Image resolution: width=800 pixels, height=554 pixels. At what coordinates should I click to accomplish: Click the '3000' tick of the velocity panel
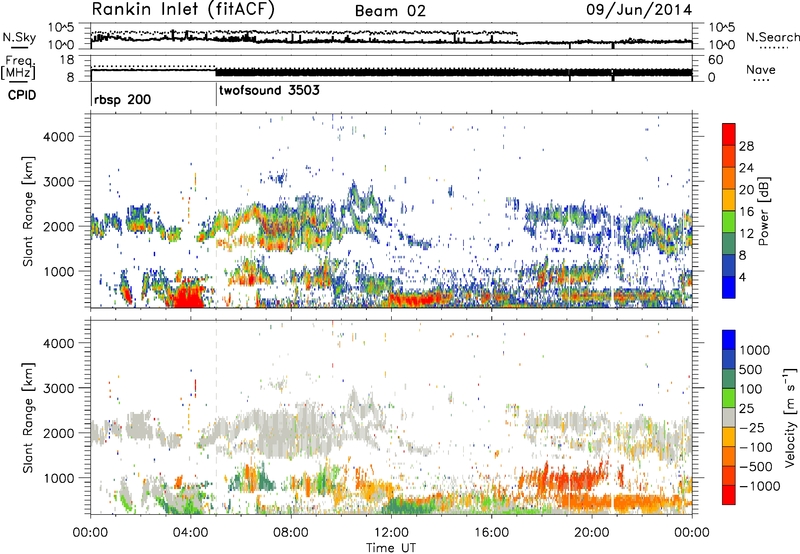pos(59,388)
